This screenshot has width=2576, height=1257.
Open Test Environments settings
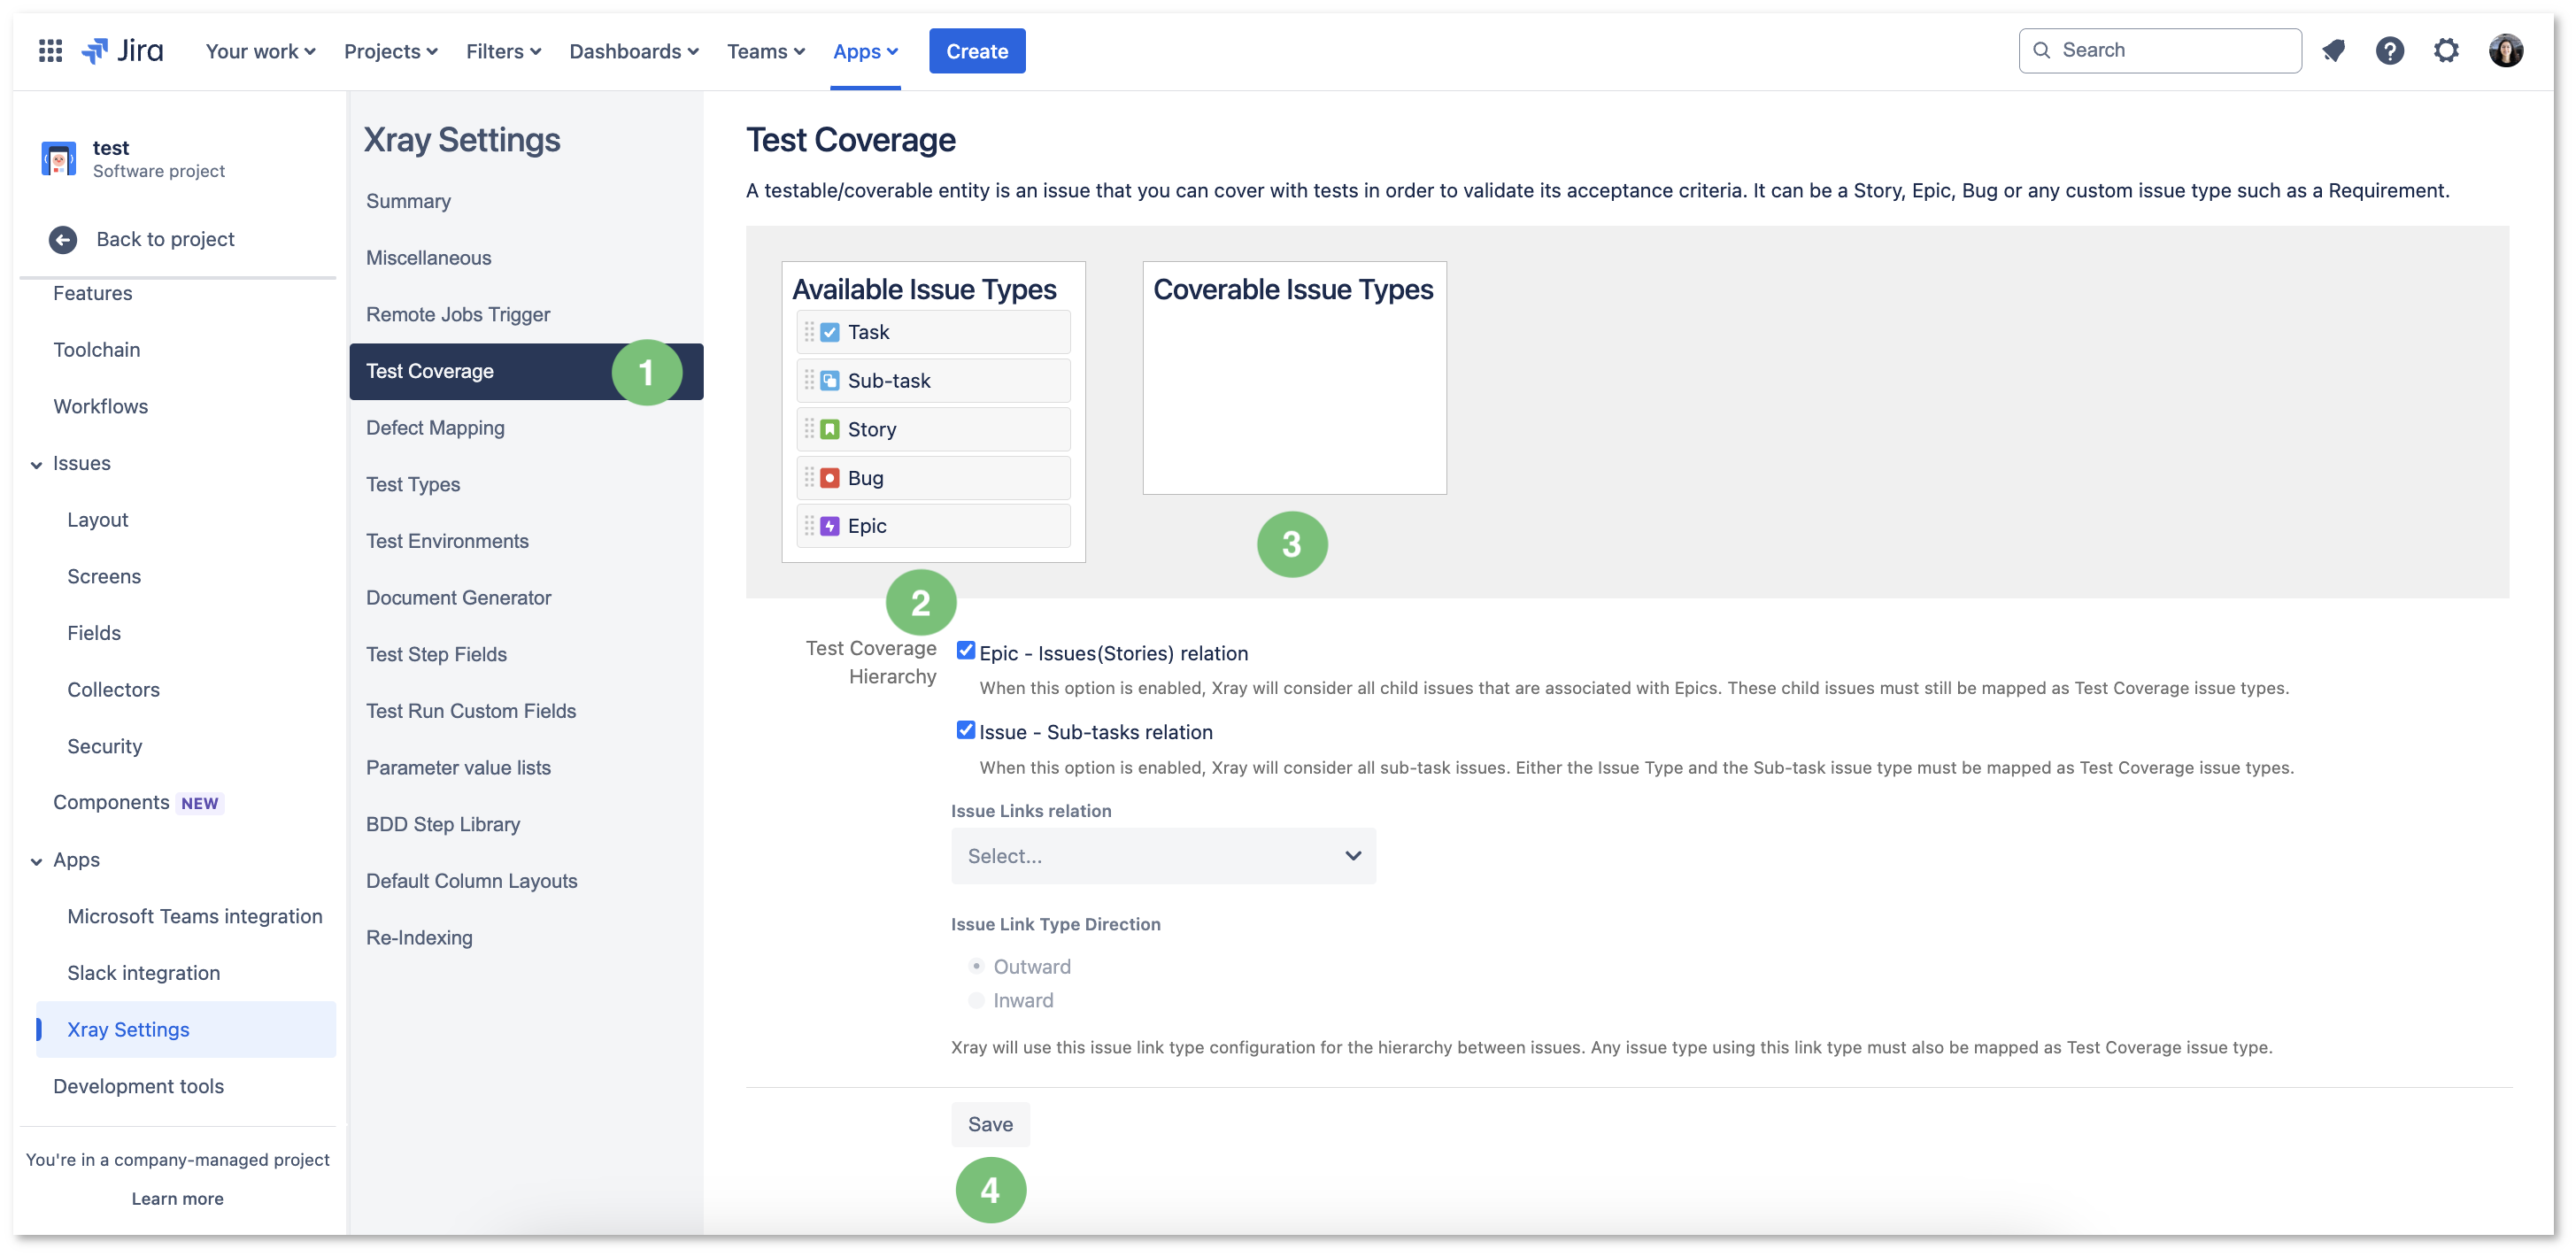[447, 541]
